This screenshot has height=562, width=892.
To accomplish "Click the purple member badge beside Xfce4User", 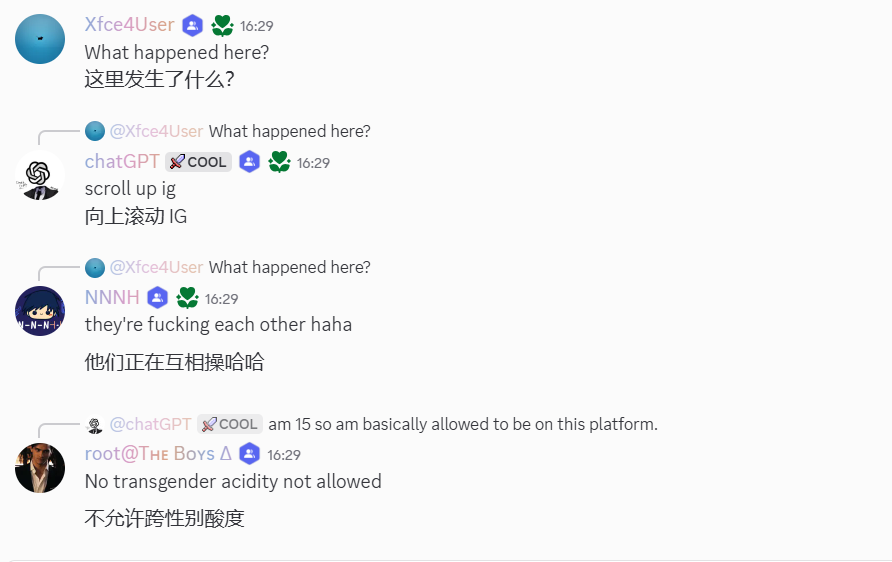I will pyautogui.click(x=193, y=26).
